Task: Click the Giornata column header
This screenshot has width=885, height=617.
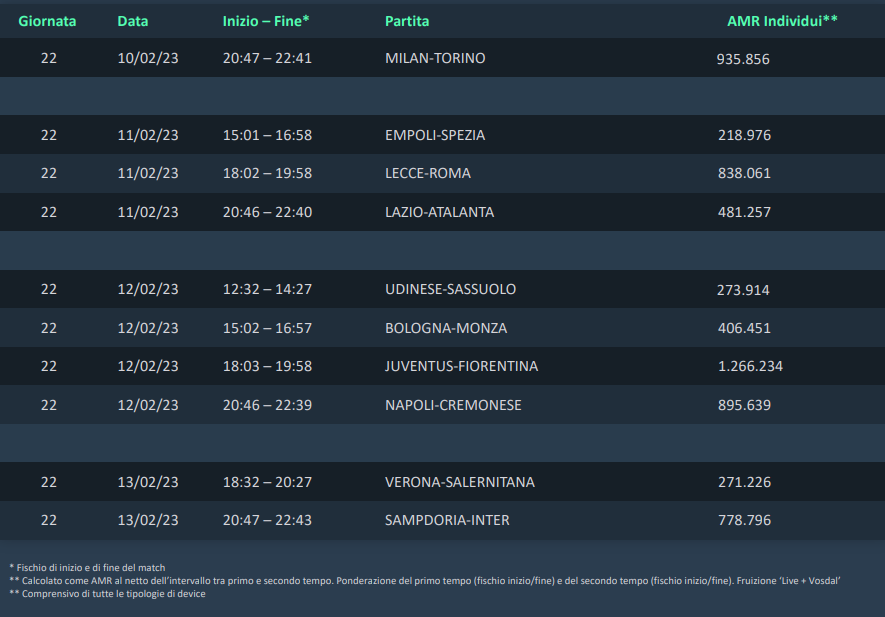Action: coord(47,21)
